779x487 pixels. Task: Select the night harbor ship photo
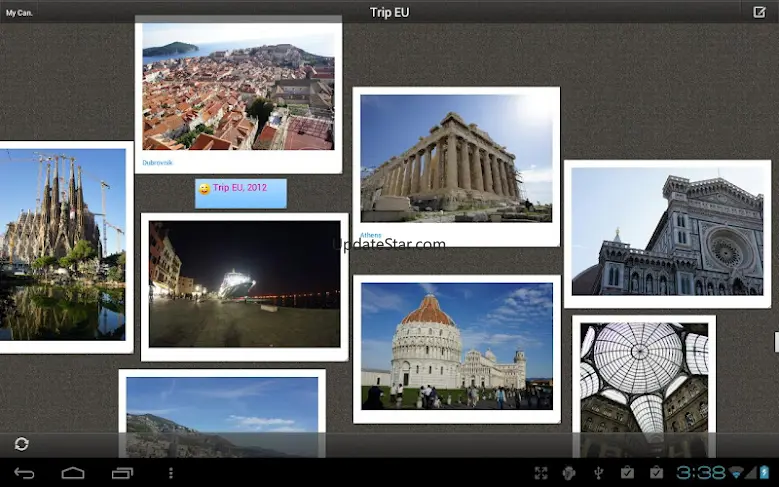pos(244,284)
